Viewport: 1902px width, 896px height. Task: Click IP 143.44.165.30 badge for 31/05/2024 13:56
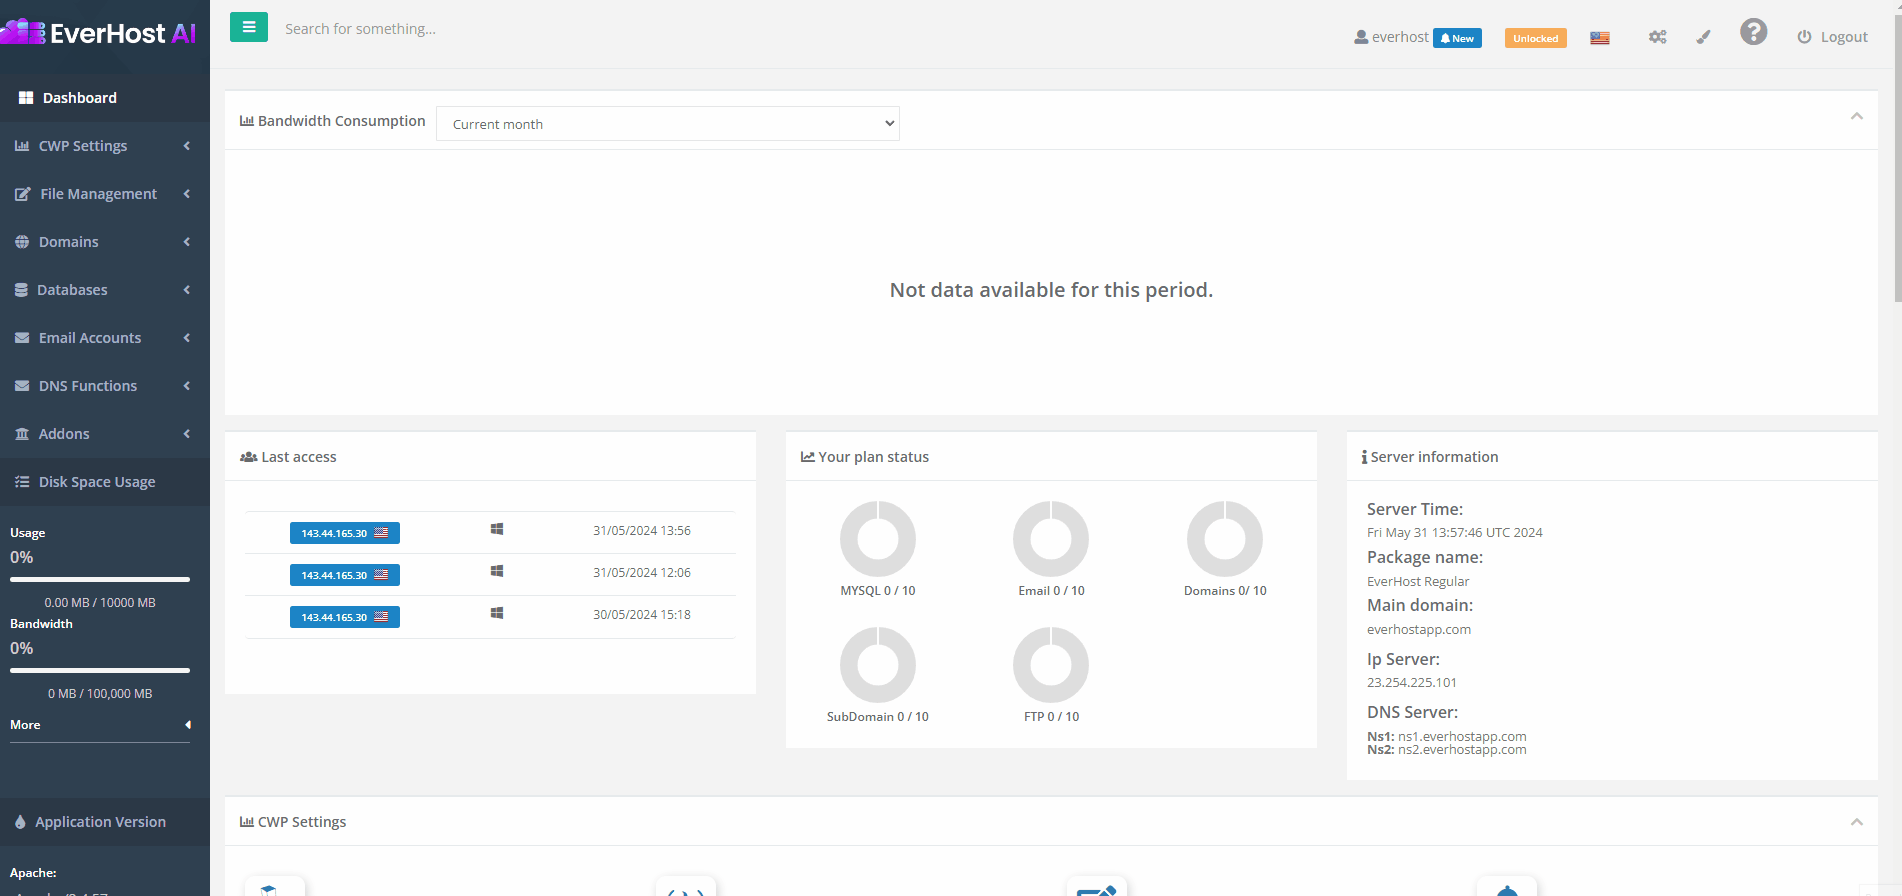[345, 533]
